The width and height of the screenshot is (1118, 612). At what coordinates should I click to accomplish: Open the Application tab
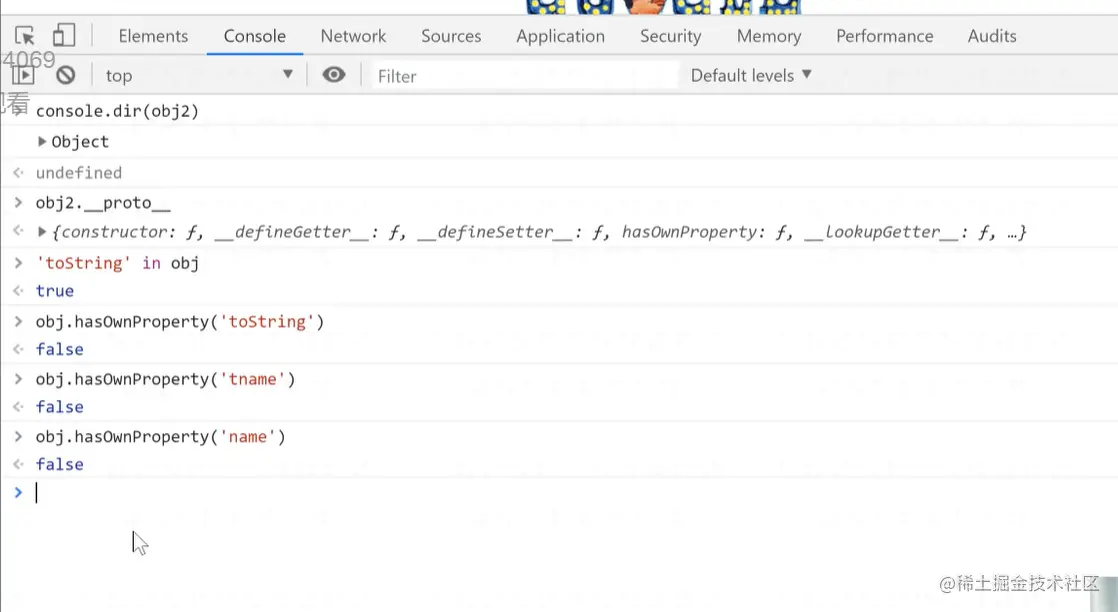560,36
